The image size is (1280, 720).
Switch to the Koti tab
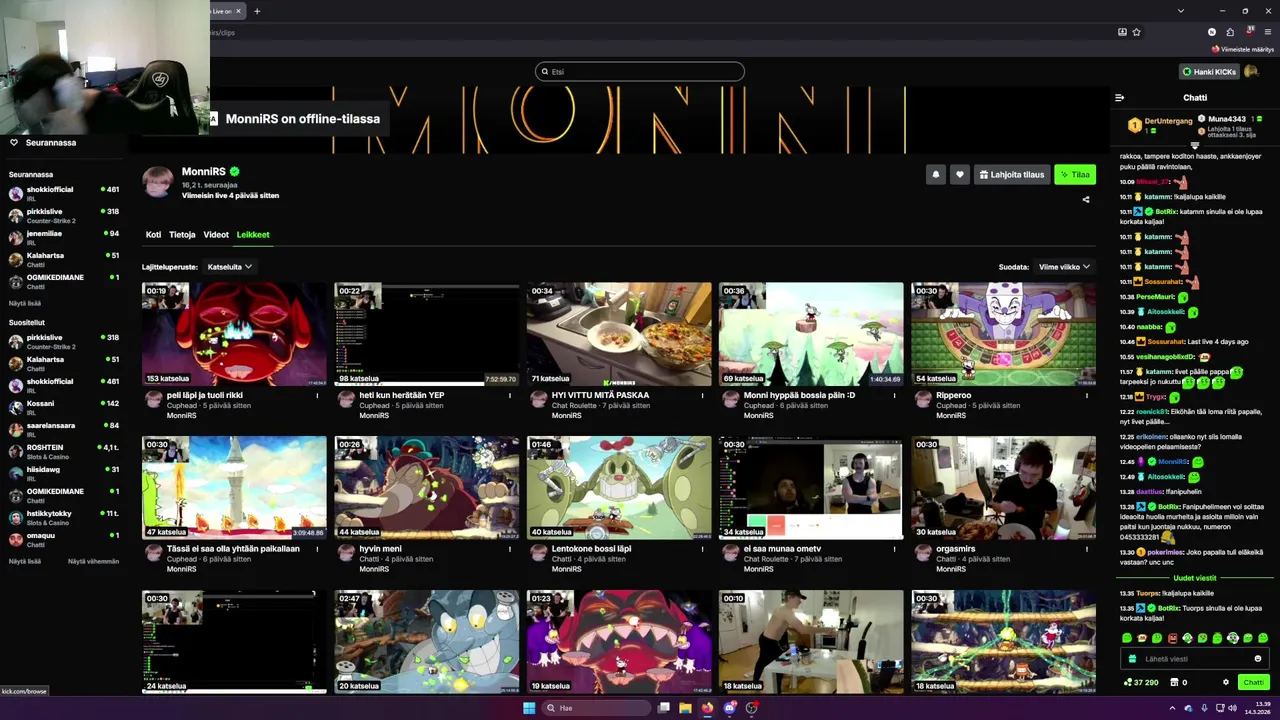tap(153, 235)
